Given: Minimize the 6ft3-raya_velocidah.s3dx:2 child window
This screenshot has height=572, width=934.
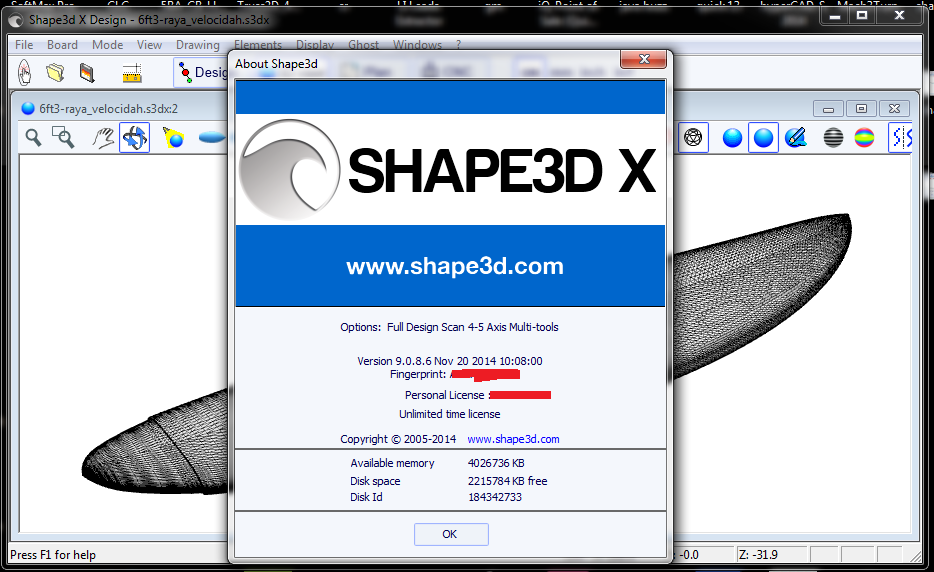Looking at the screenshot, I should click(x=828, y=108).
